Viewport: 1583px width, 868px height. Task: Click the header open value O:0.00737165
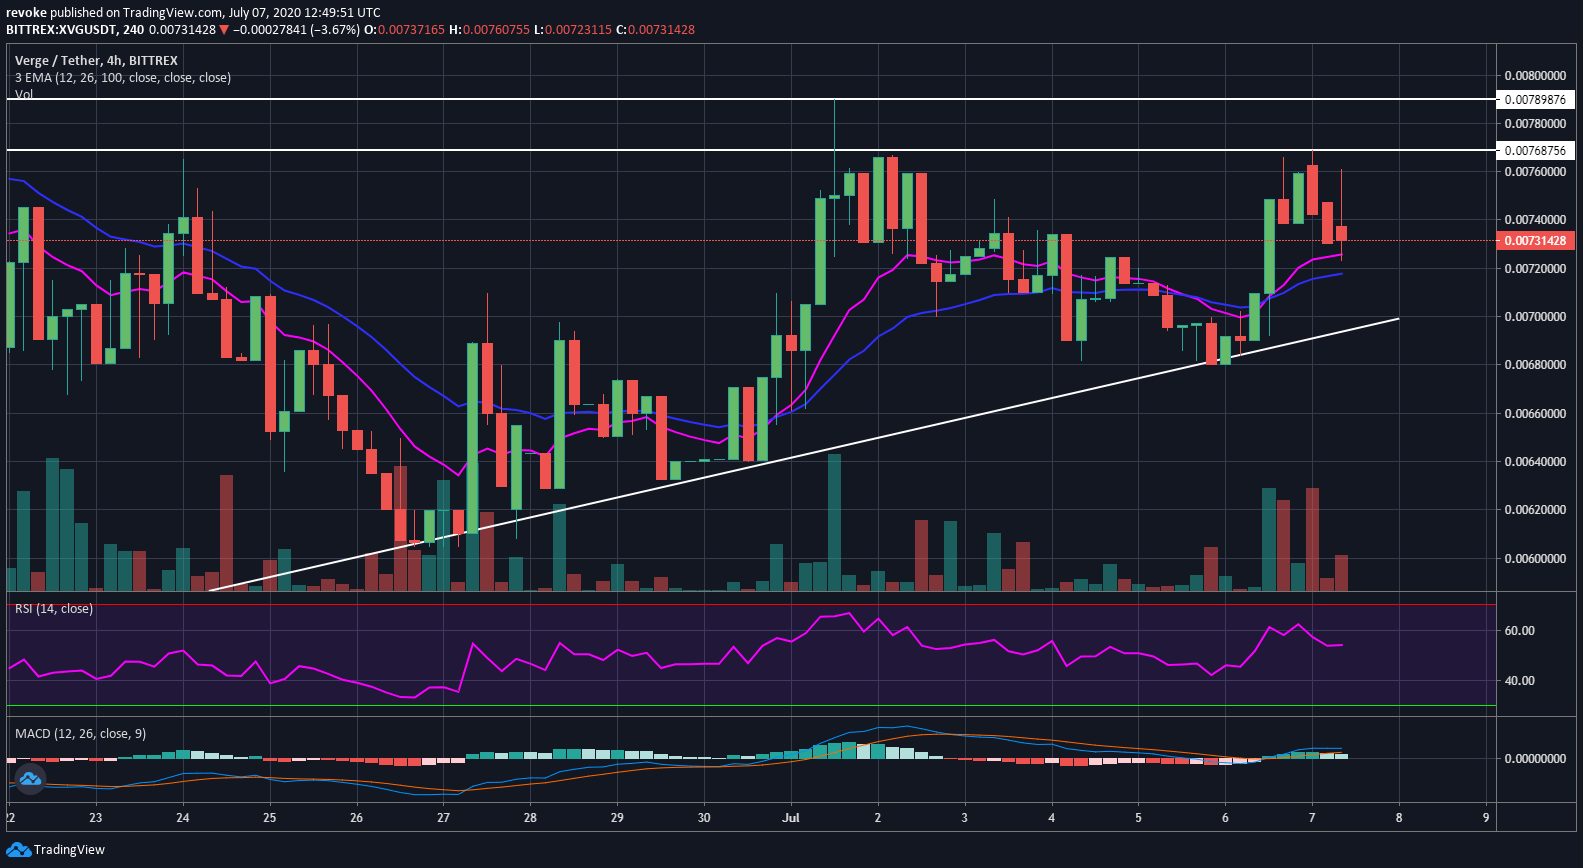point(404,30)
